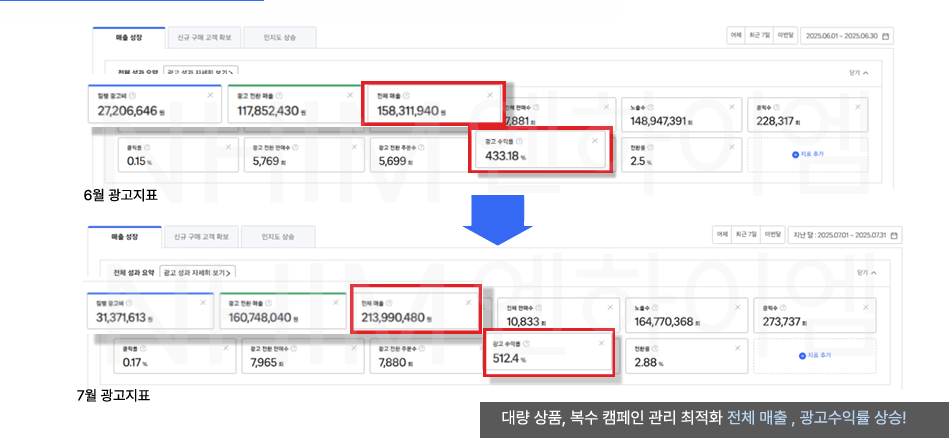Open help icon on 213,990,480 전체 매출

pos(389,302)
